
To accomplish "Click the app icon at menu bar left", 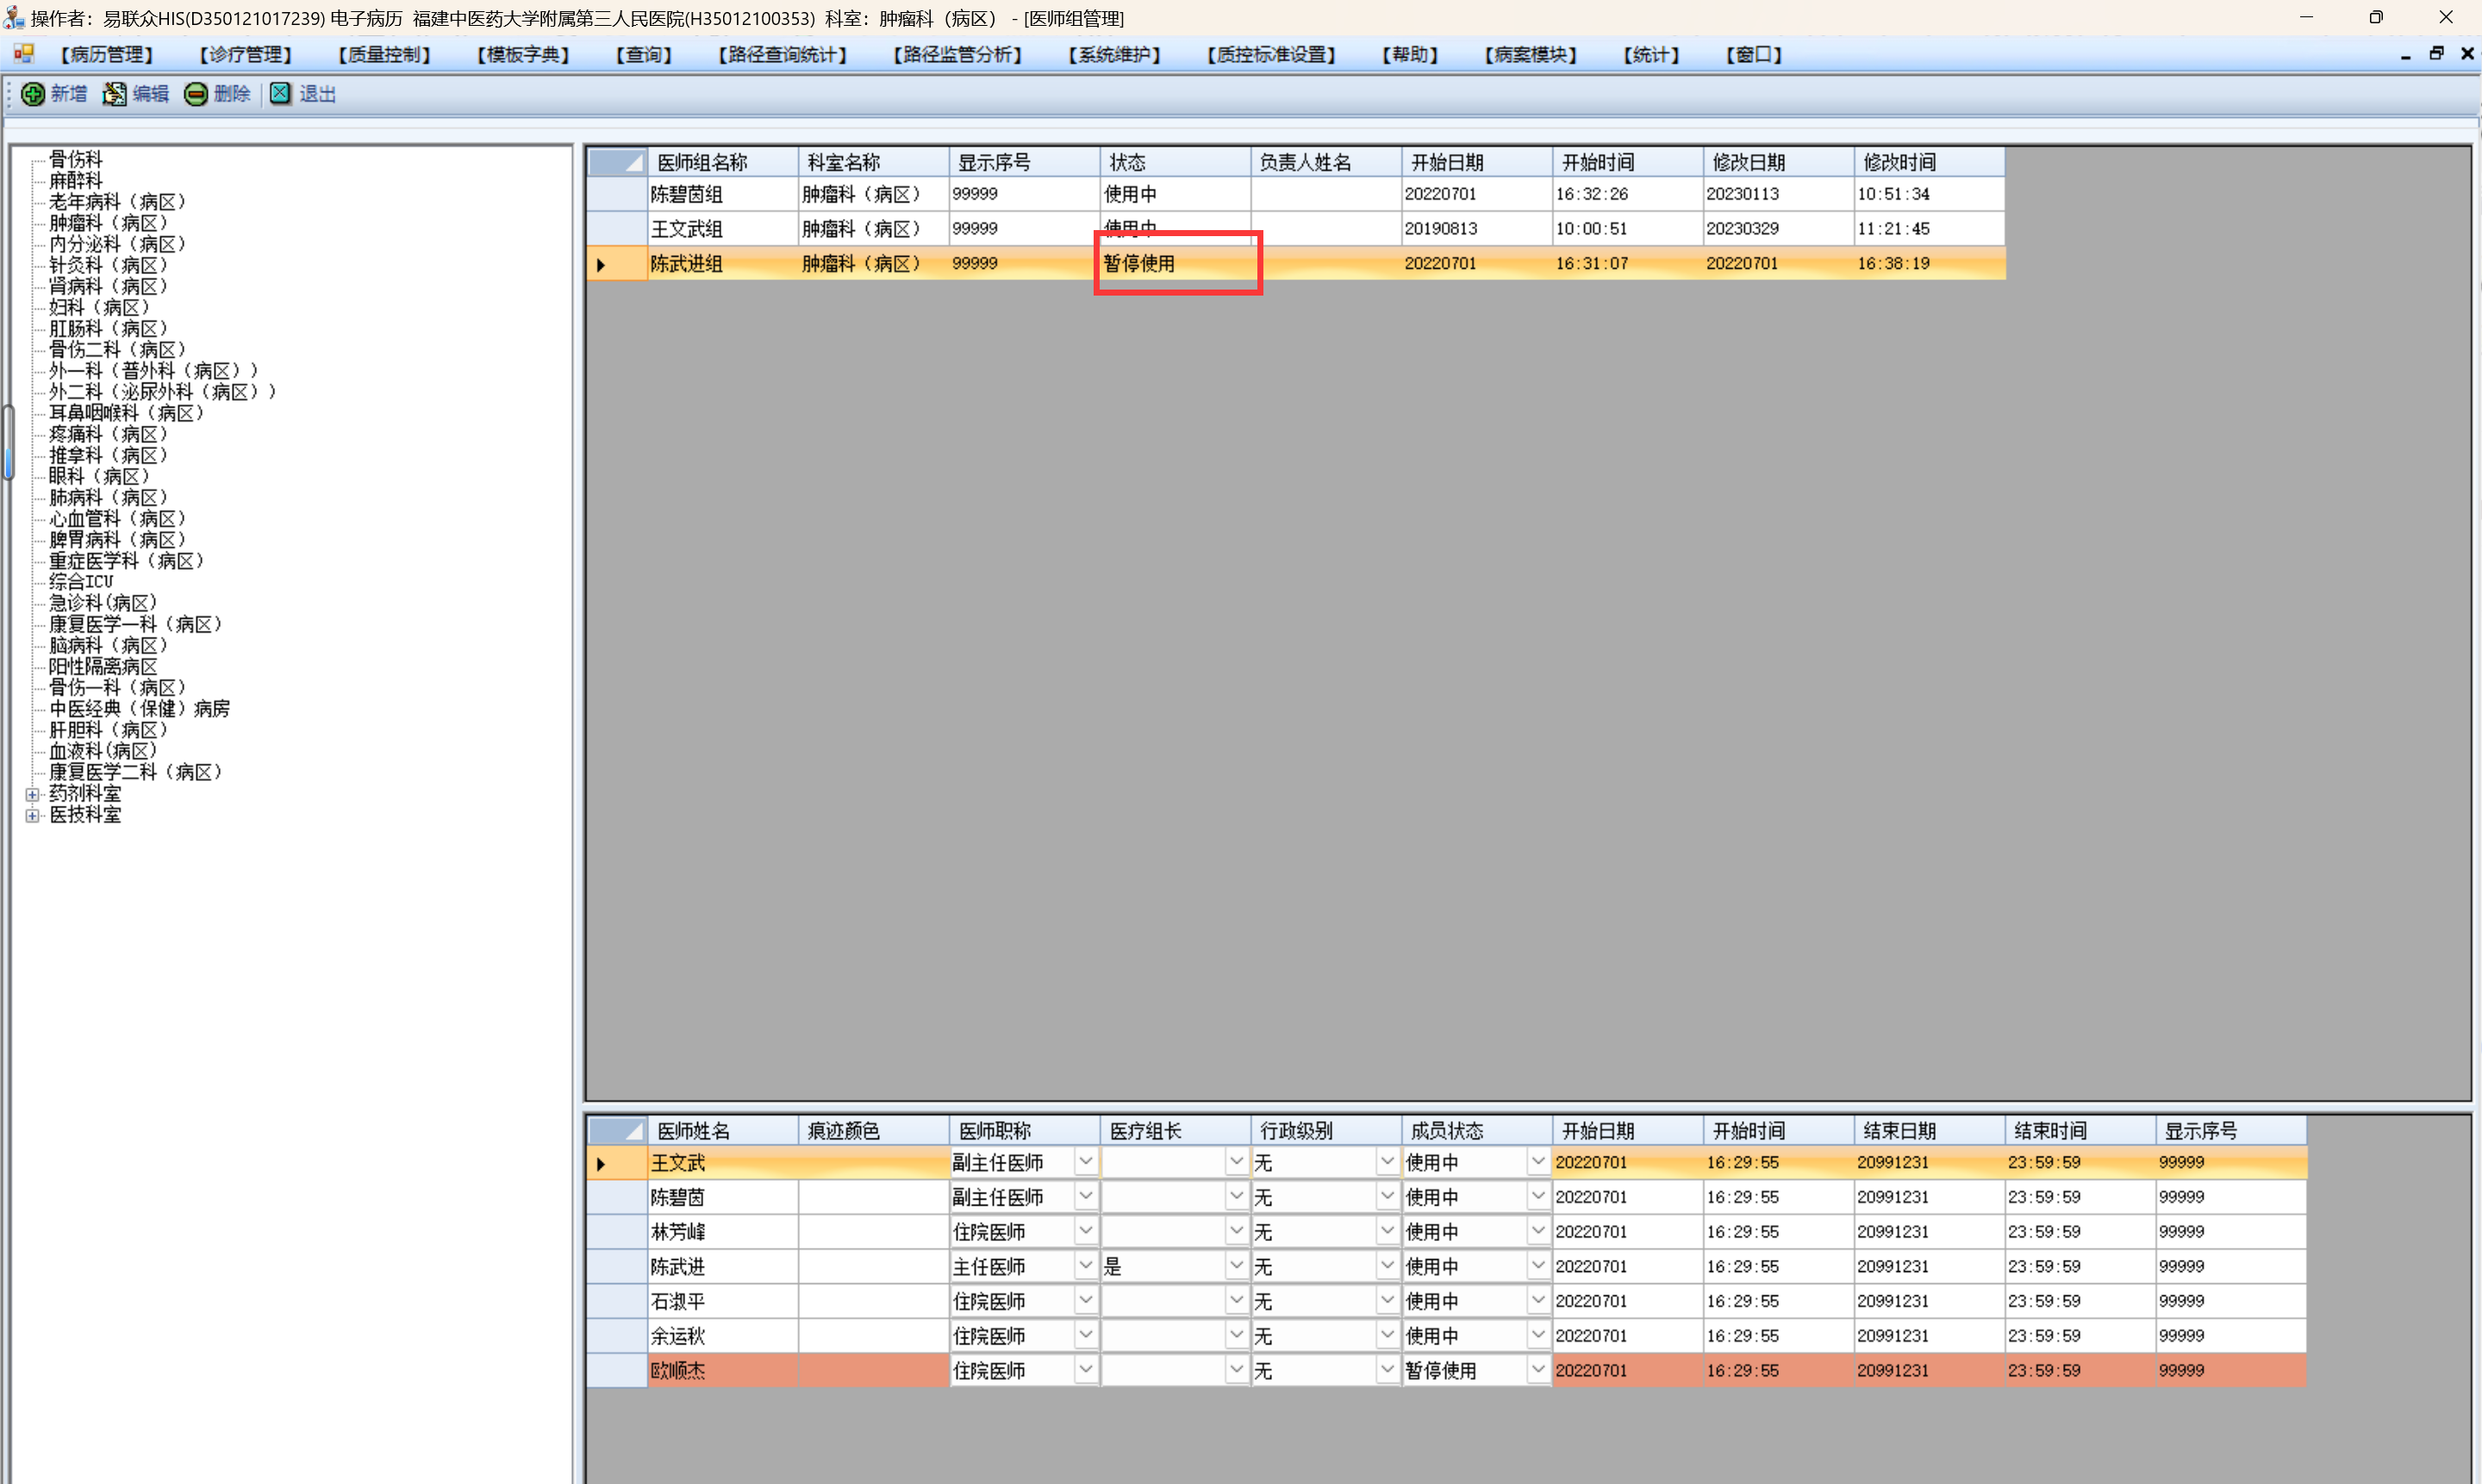I will point(24,54).
